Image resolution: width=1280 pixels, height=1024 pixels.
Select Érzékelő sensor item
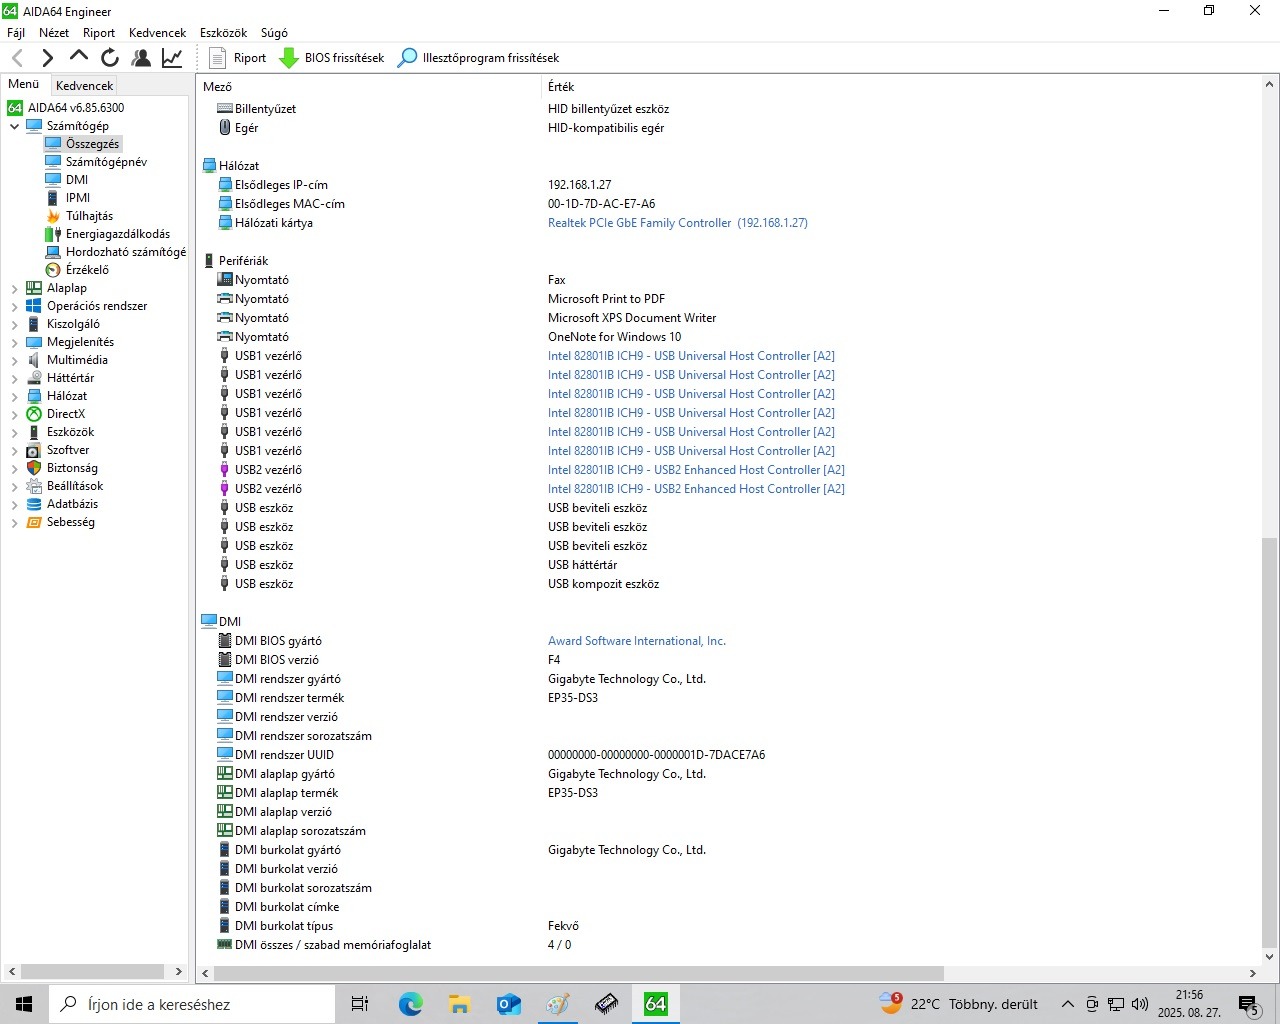(x=87, y=270)
